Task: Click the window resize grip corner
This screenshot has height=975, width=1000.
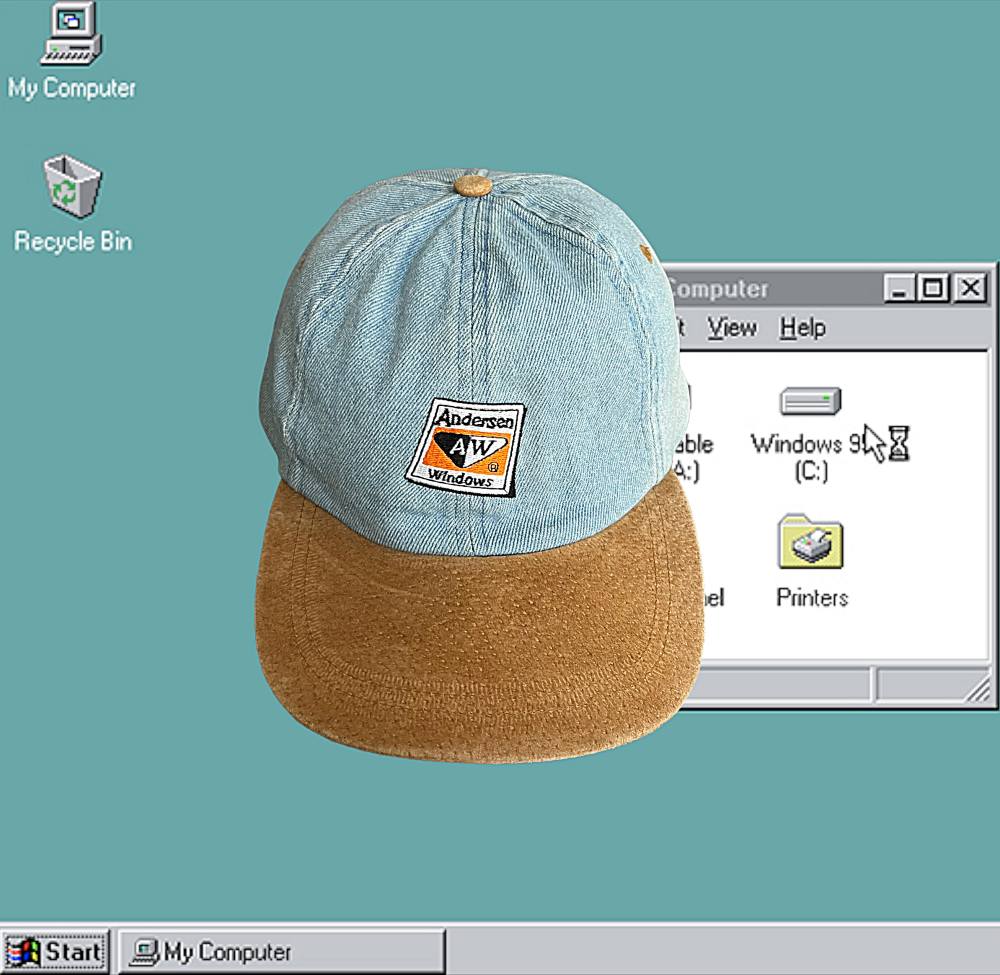Action: coord(980,688)
